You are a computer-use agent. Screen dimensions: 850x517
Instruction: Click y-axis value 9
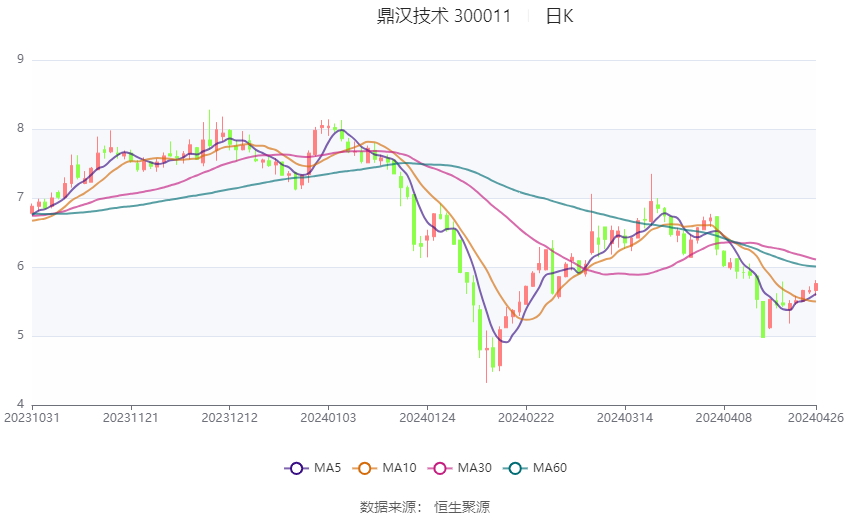click(x=21, y=59)
